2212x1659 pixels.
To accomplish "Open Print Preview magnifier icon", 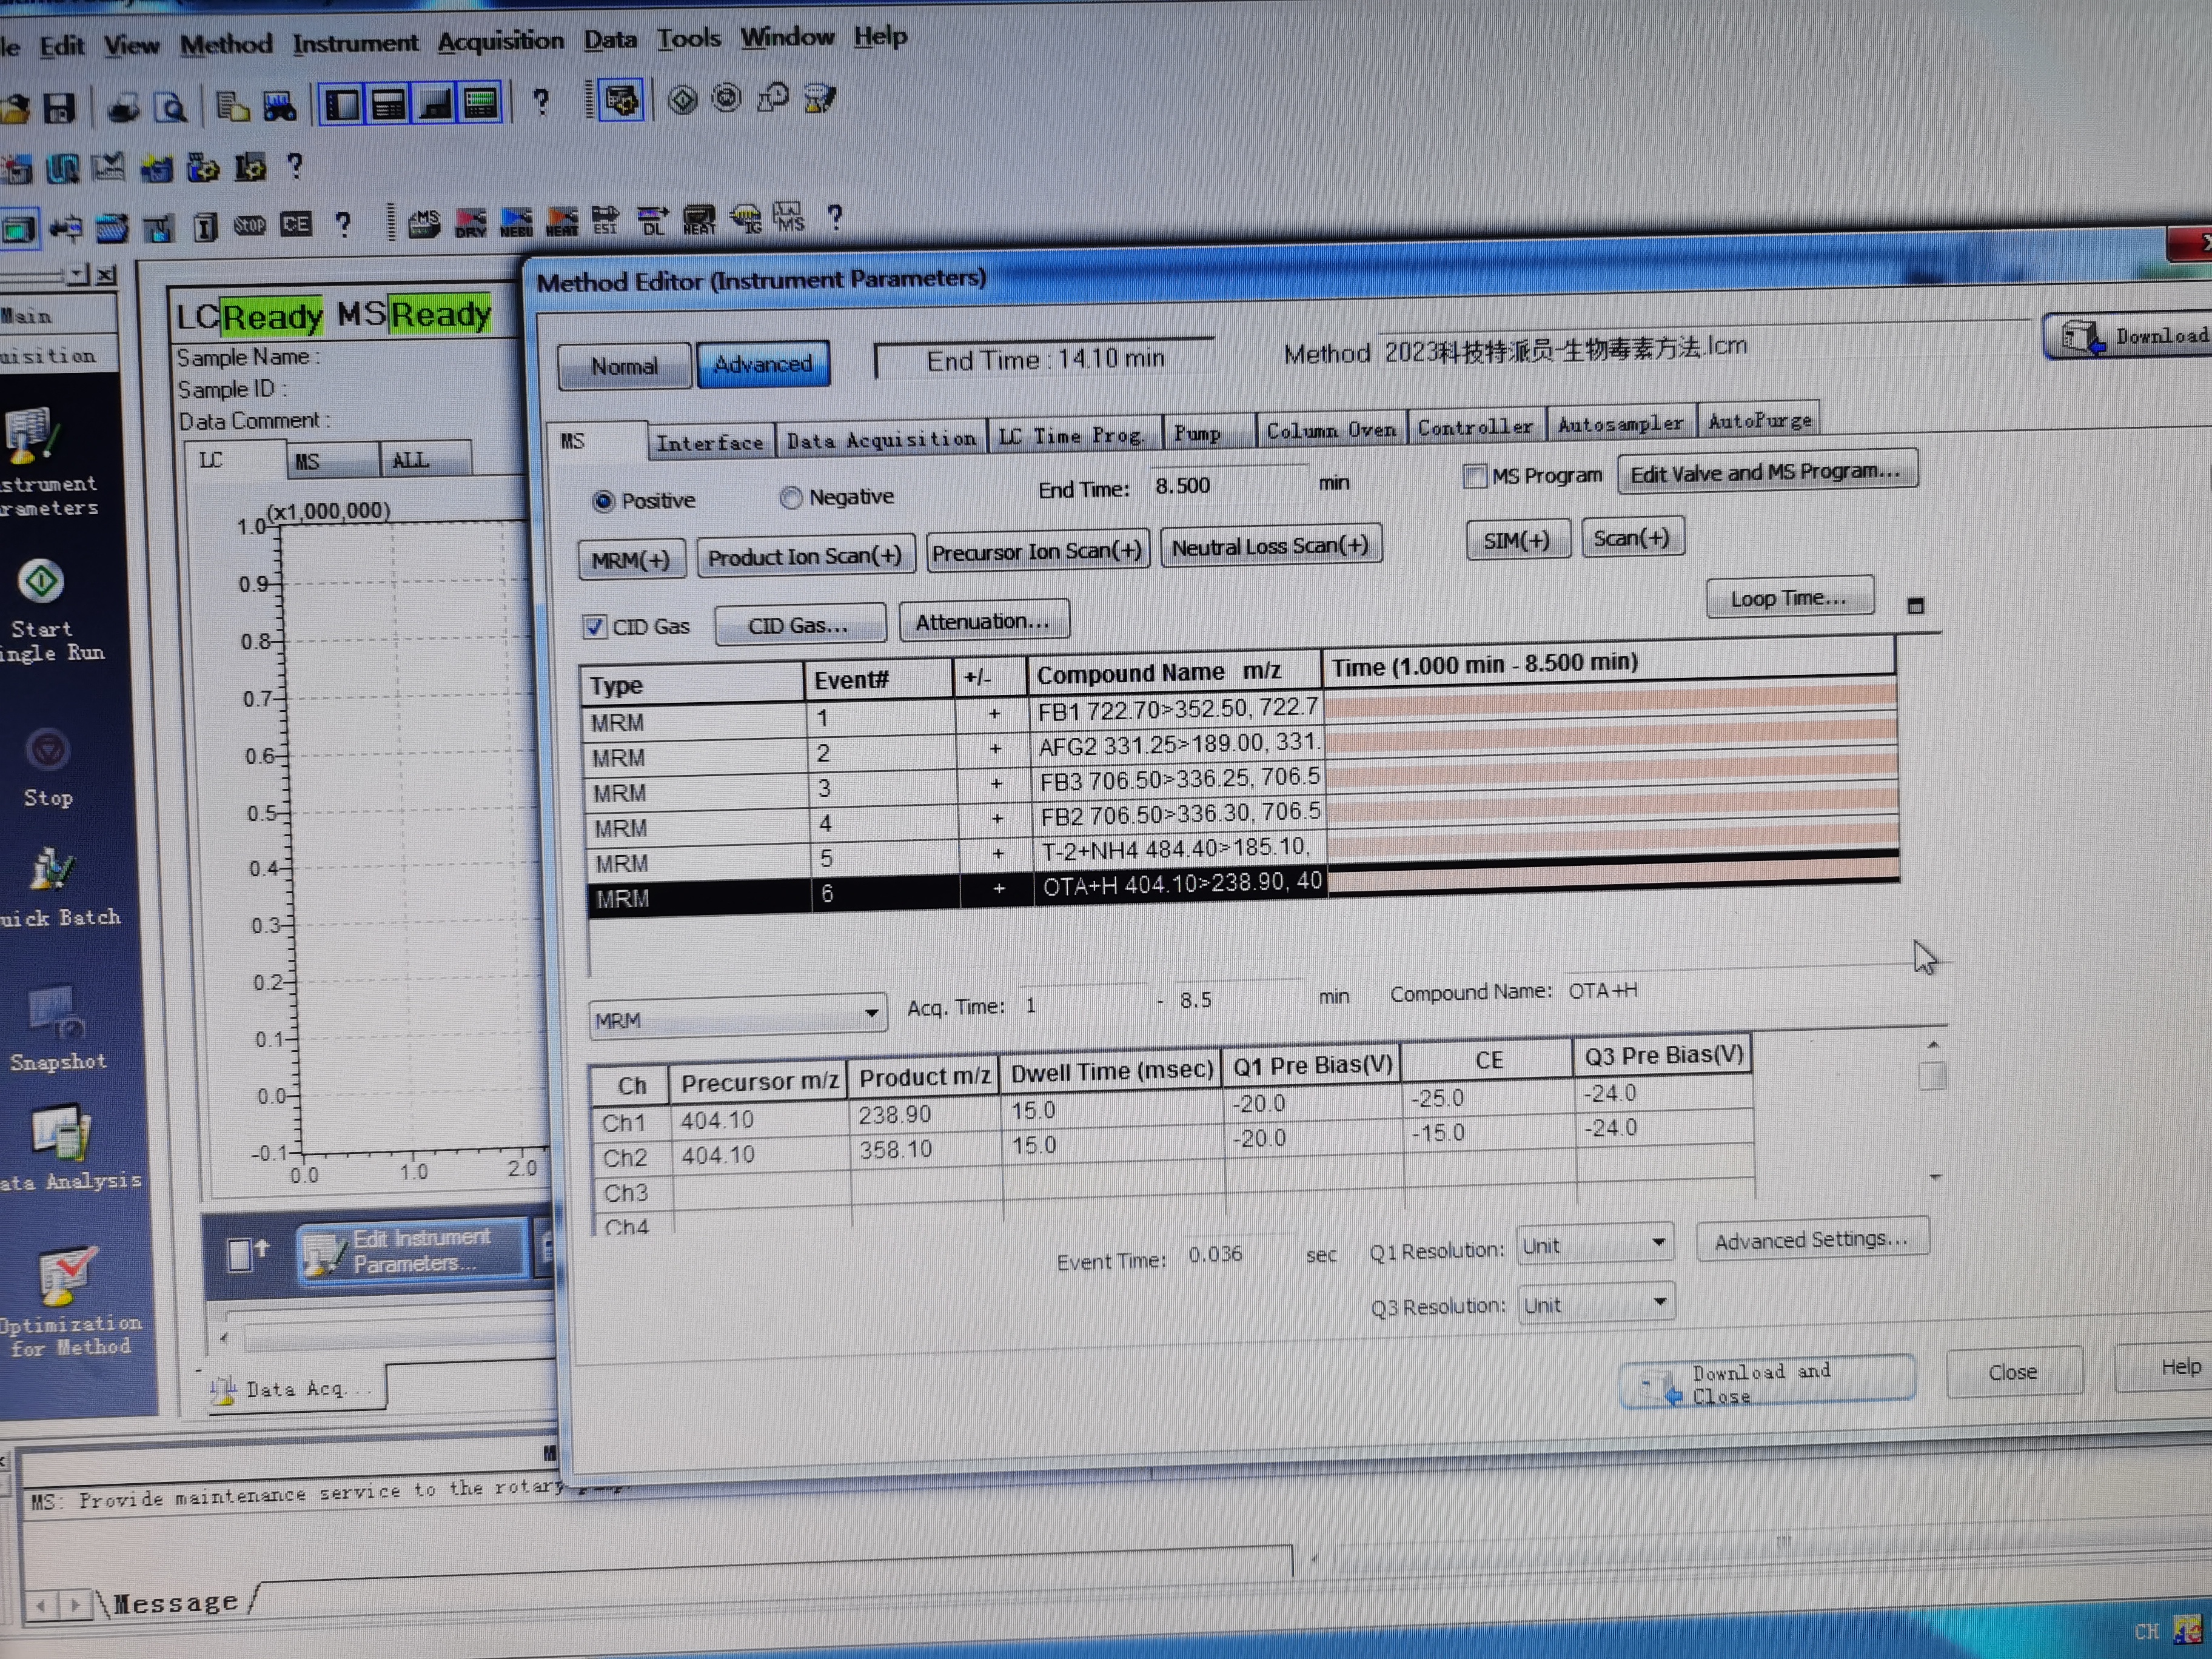I will point(171,106).
